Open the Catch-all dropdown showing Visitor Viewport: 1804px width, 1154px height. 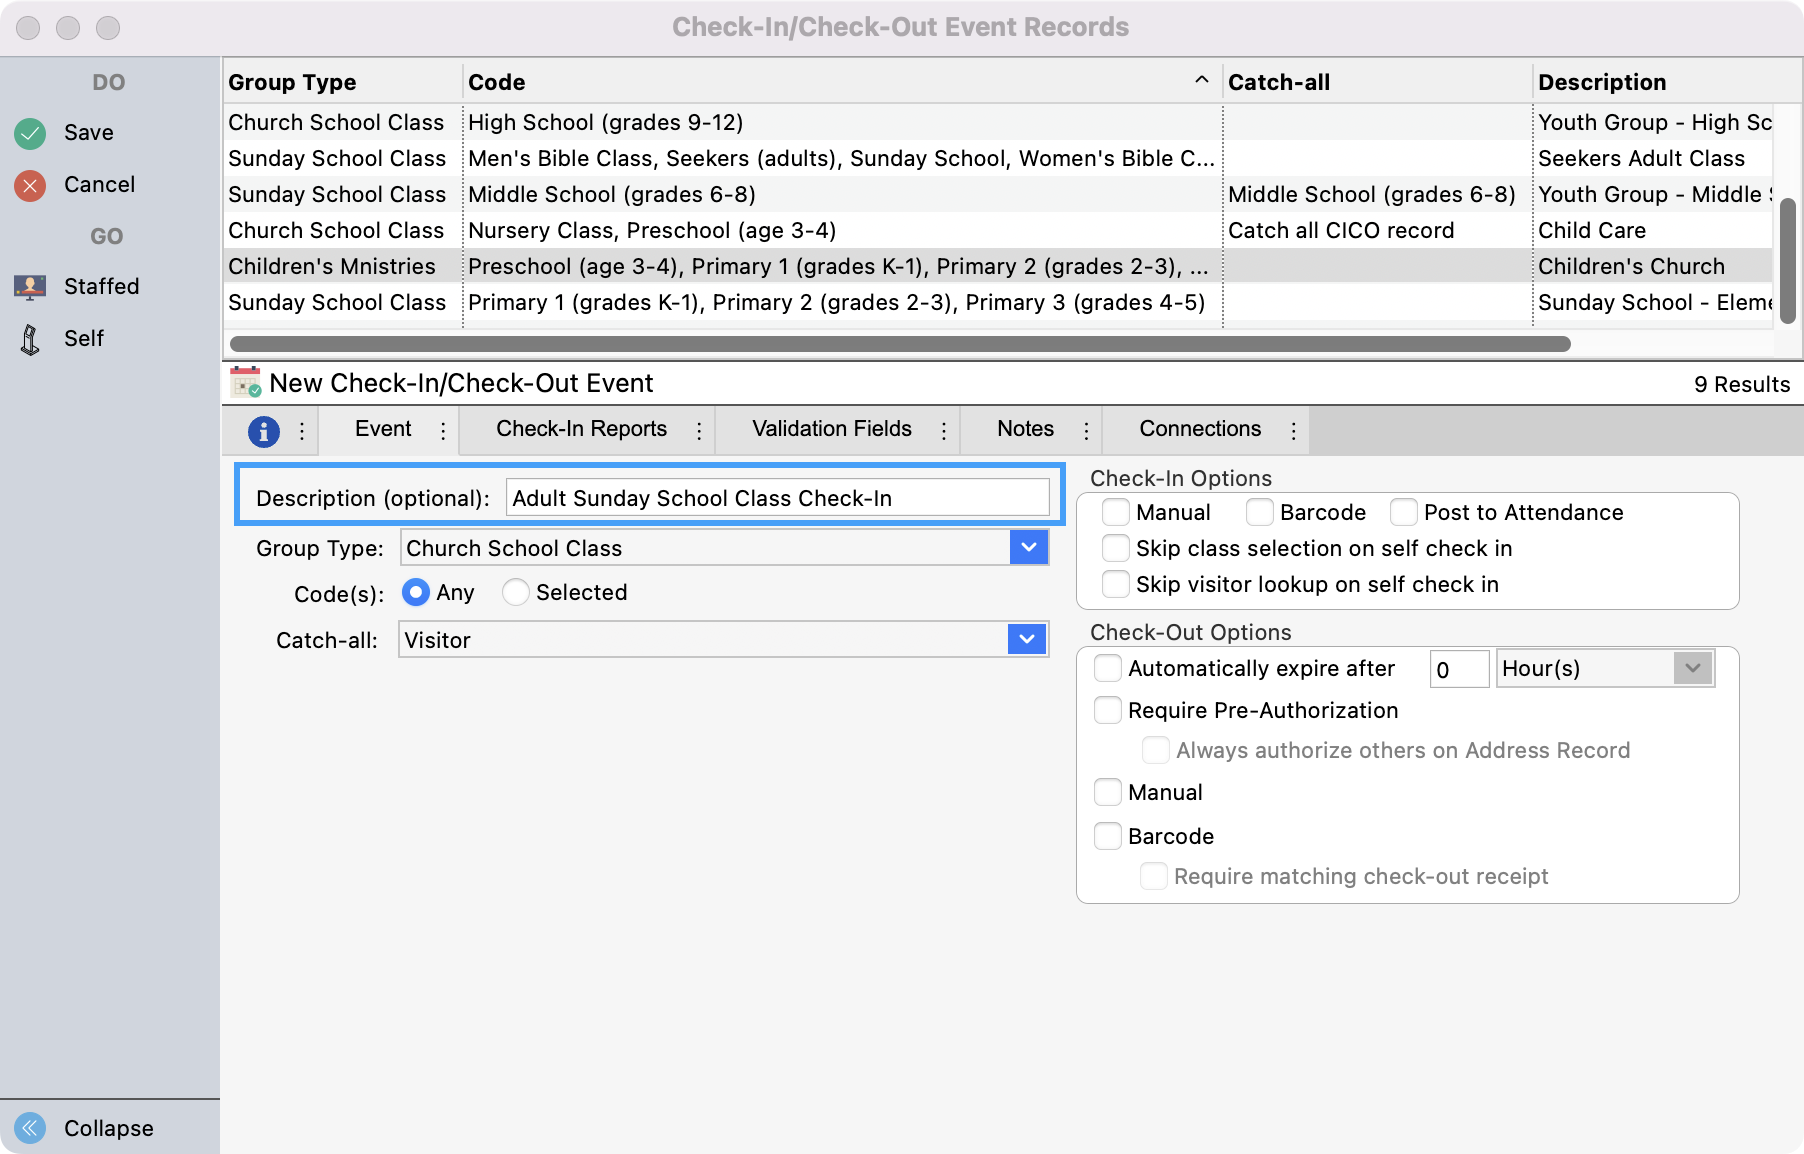pyautogui.click(x=1028, y=639)
